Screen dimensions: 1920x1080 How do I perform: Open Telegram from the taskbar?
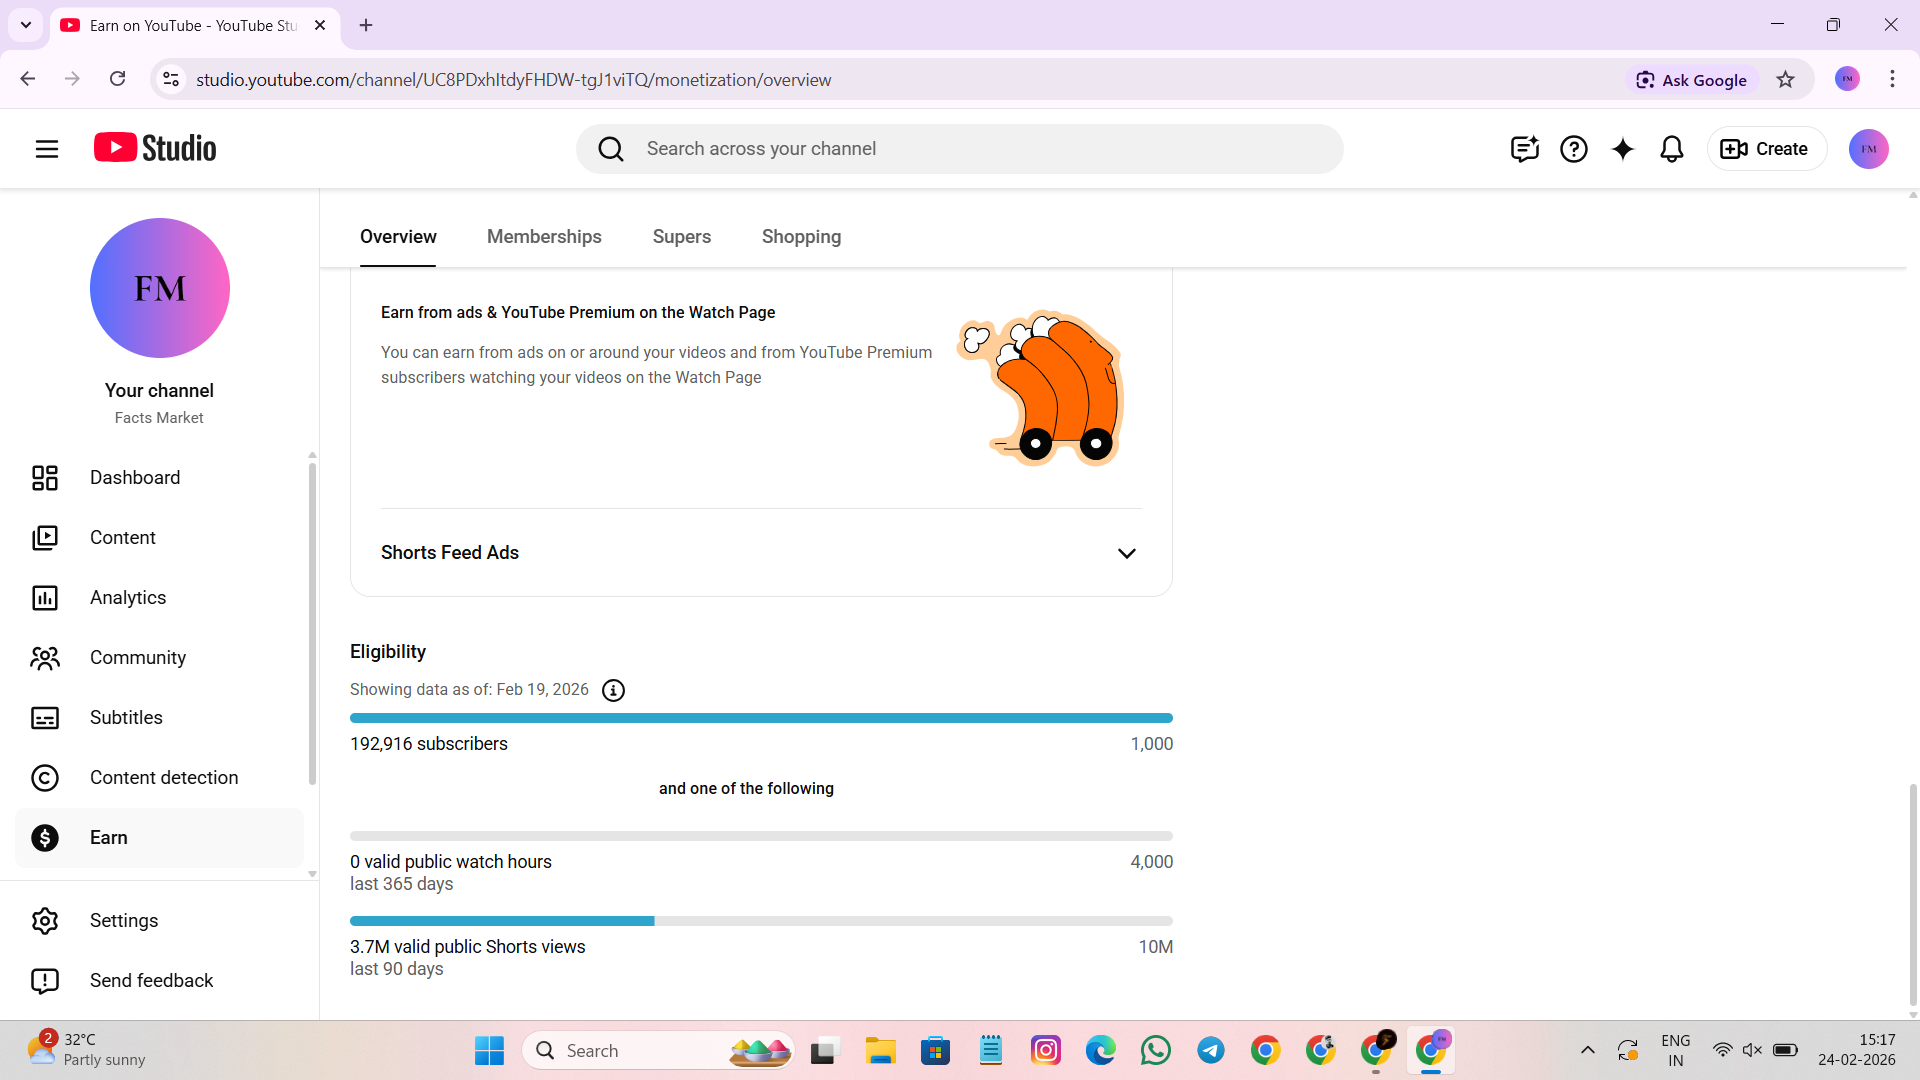pos(1210,1050)
